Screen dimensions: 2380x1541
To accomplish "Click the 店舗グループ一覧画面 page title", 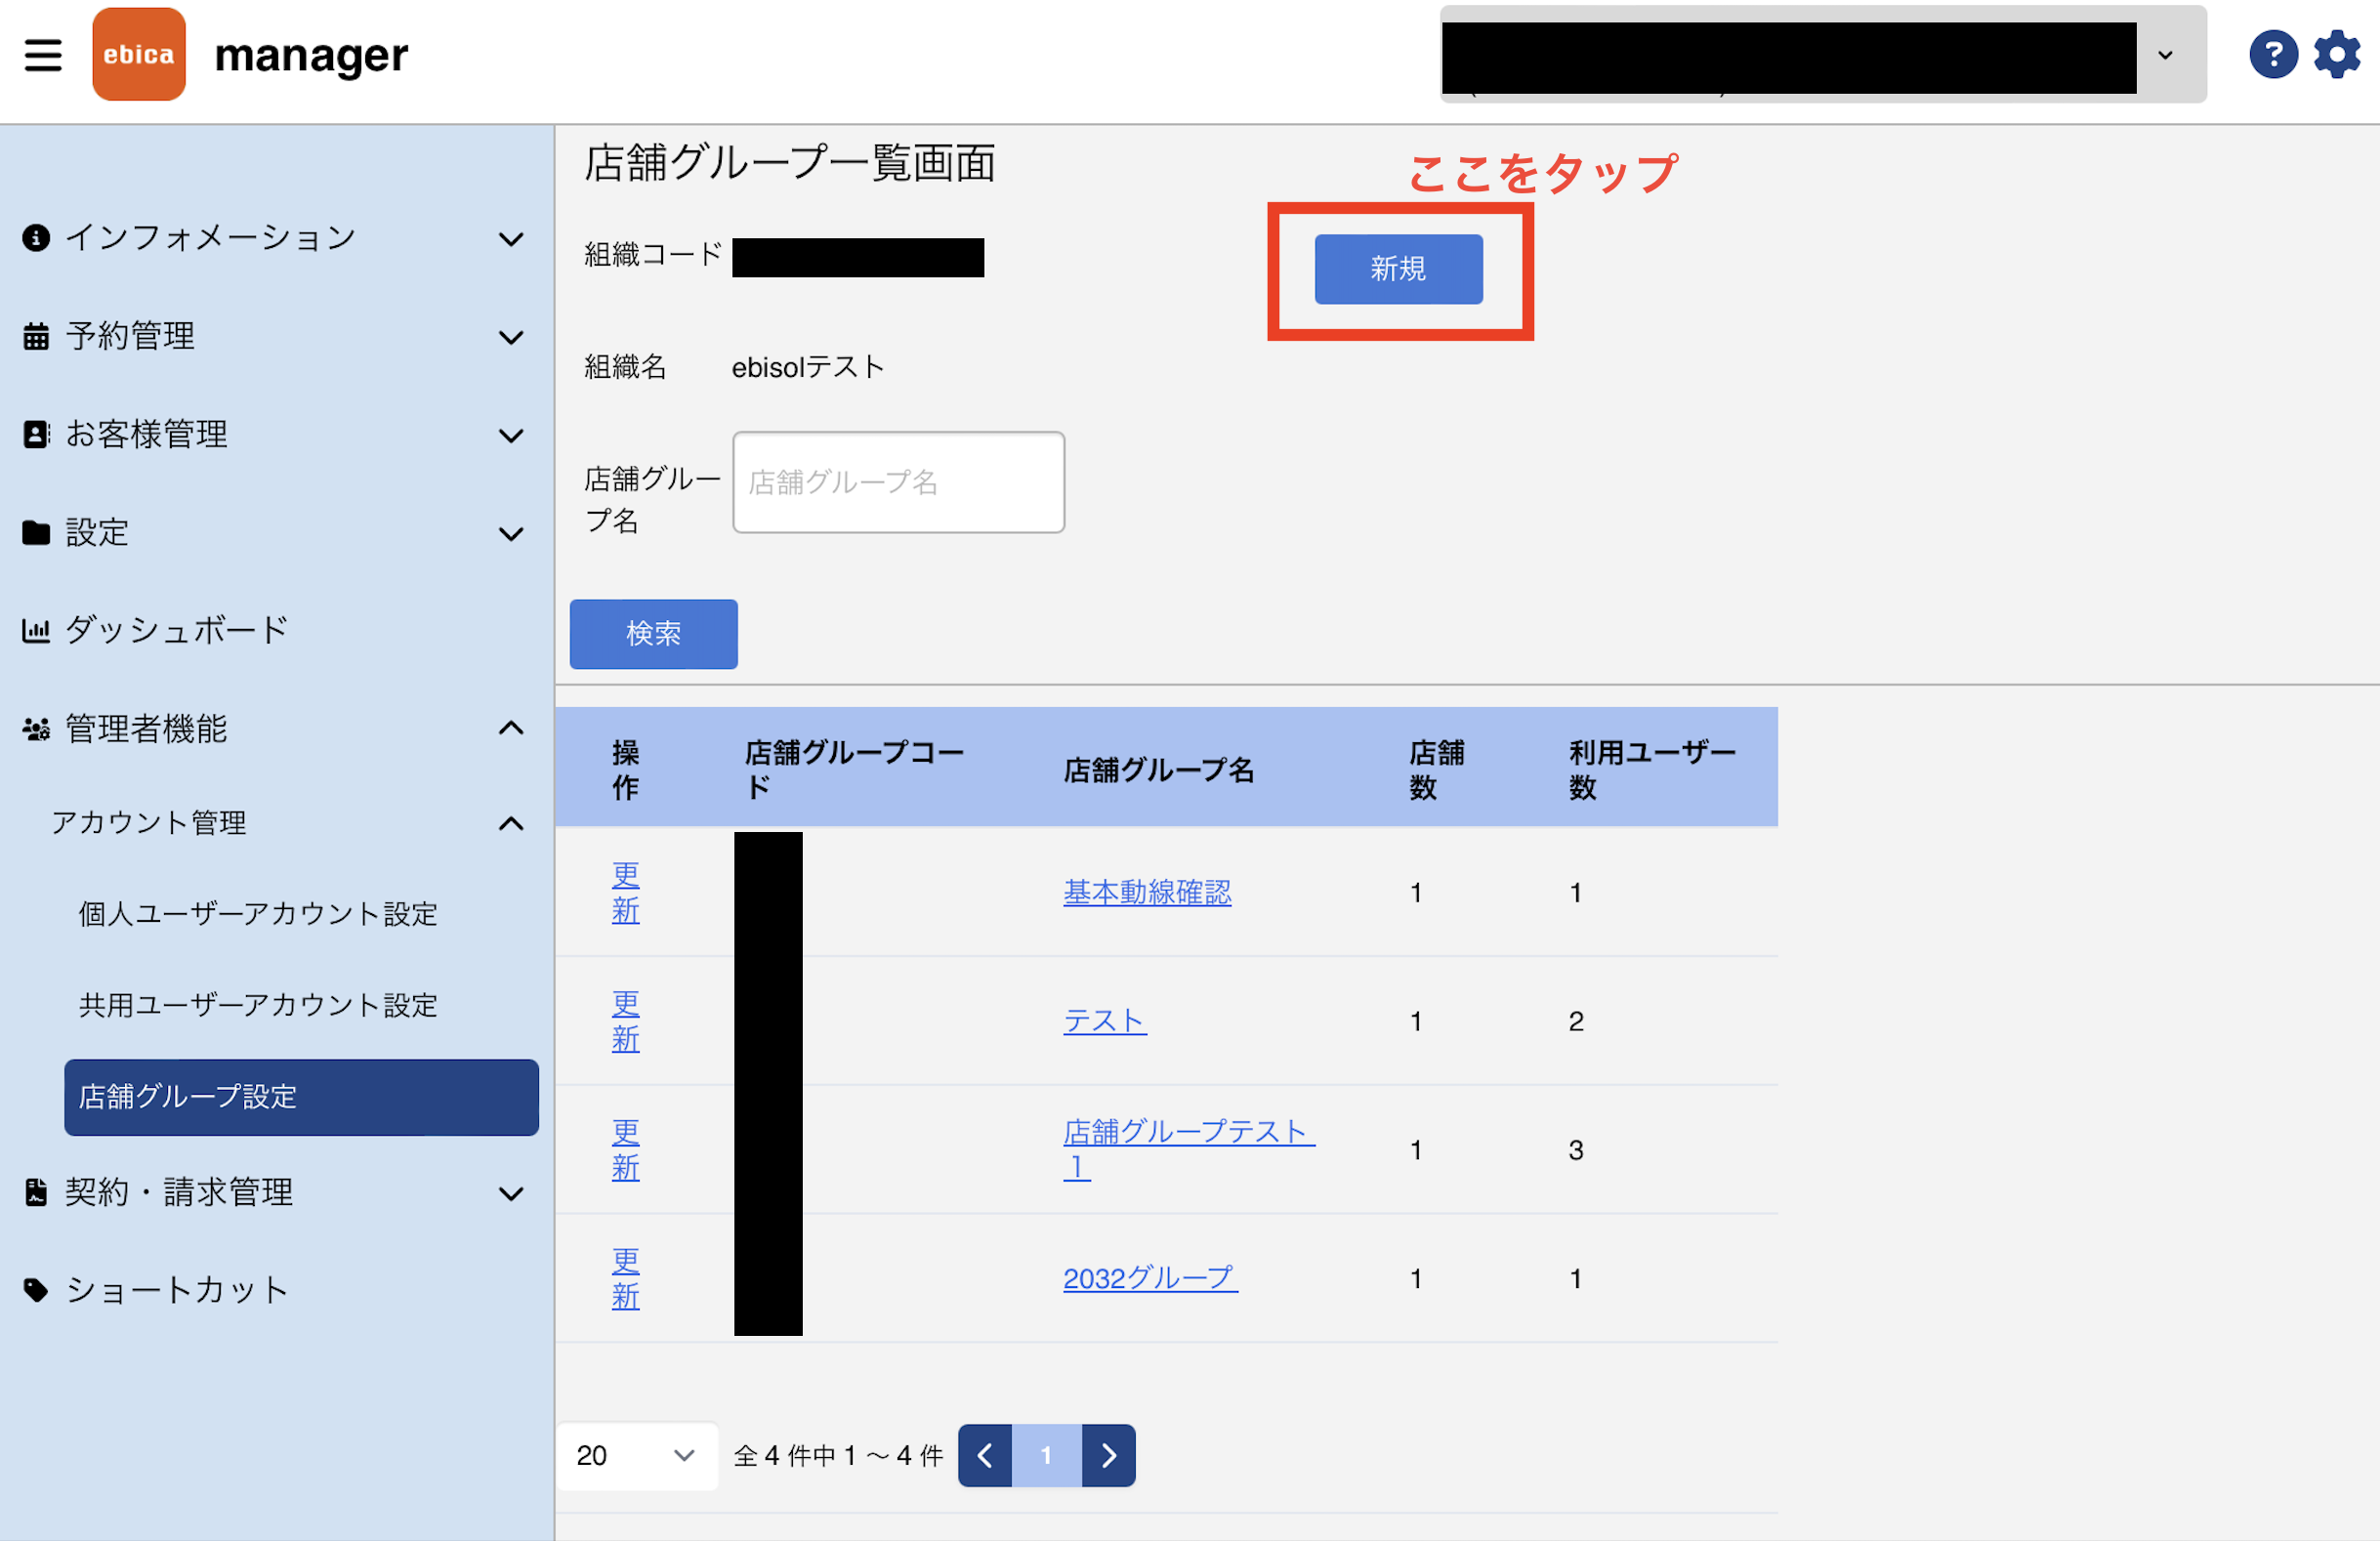I will click(790, 163).
